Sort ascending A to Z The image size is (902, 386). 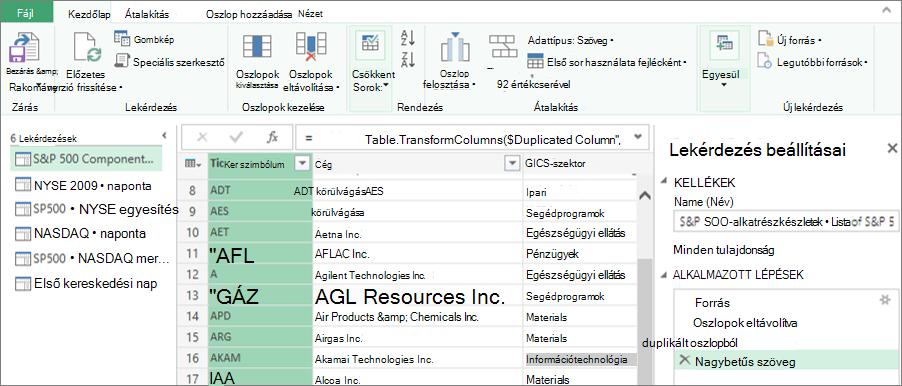[x=407, y=38]
